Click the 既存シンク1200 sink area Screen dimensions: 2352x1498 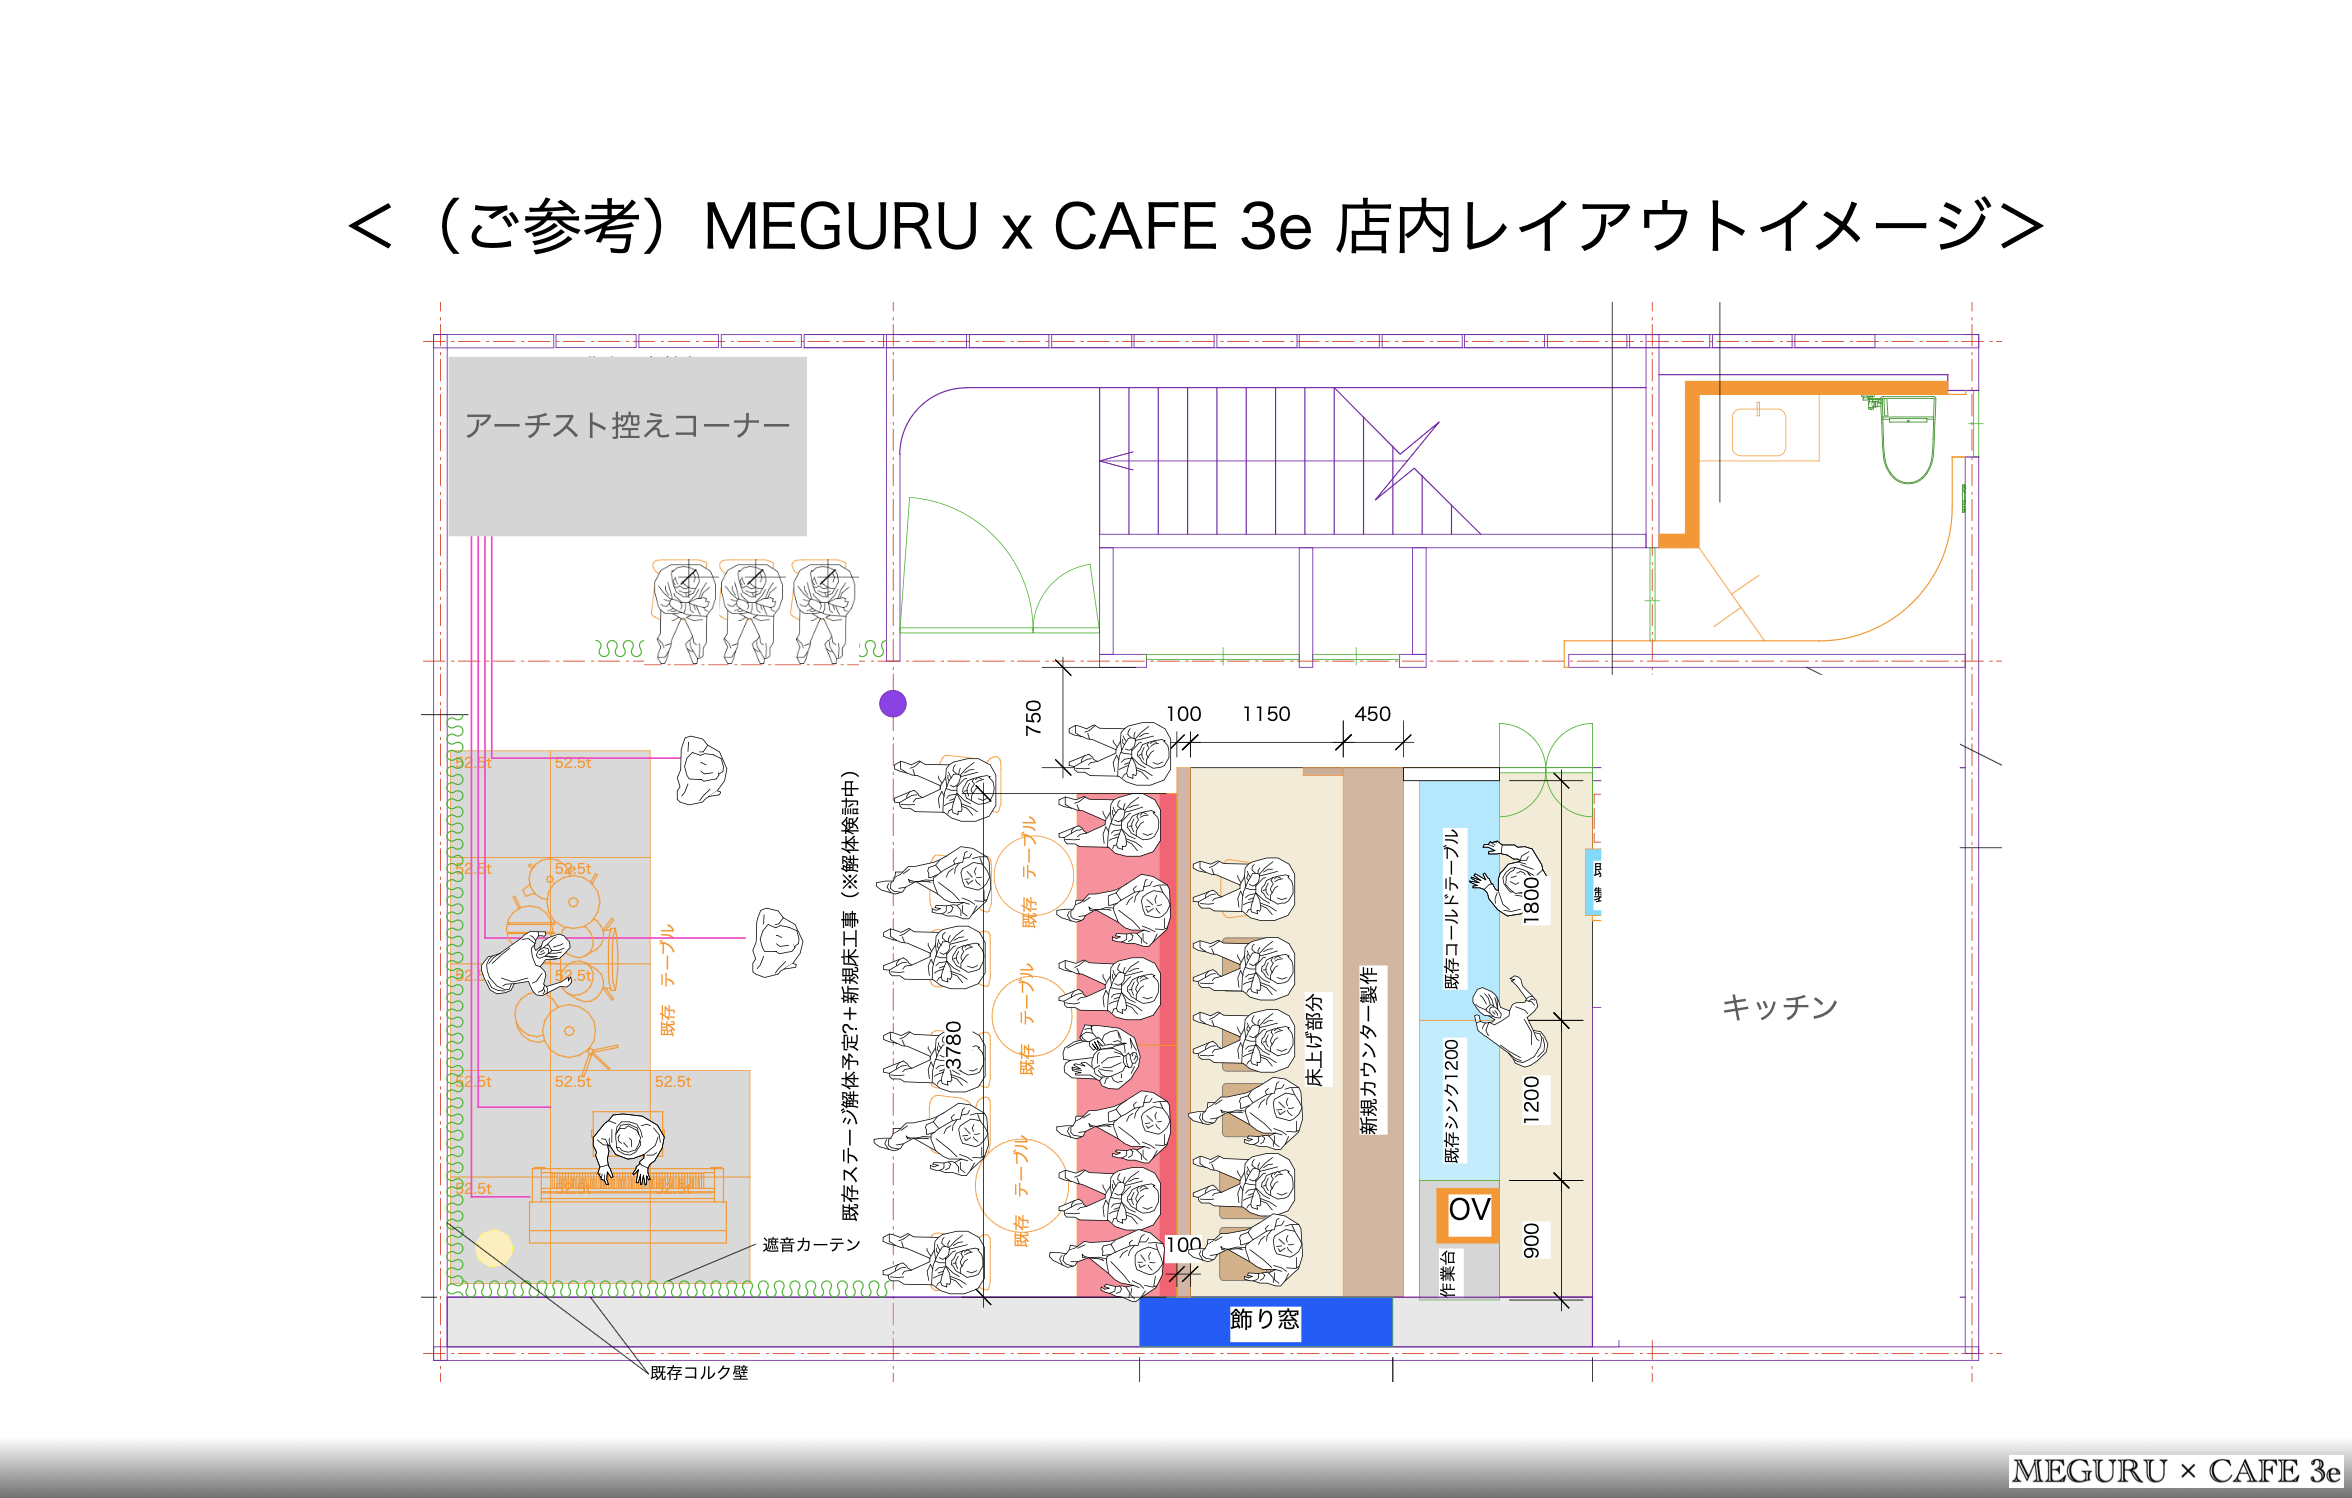point(1455,1100)
